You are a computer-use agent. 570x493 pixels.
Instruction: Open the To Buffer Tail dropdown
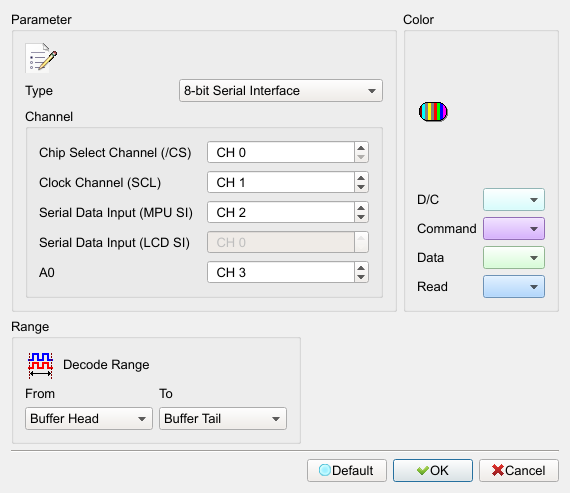[223, 418]
